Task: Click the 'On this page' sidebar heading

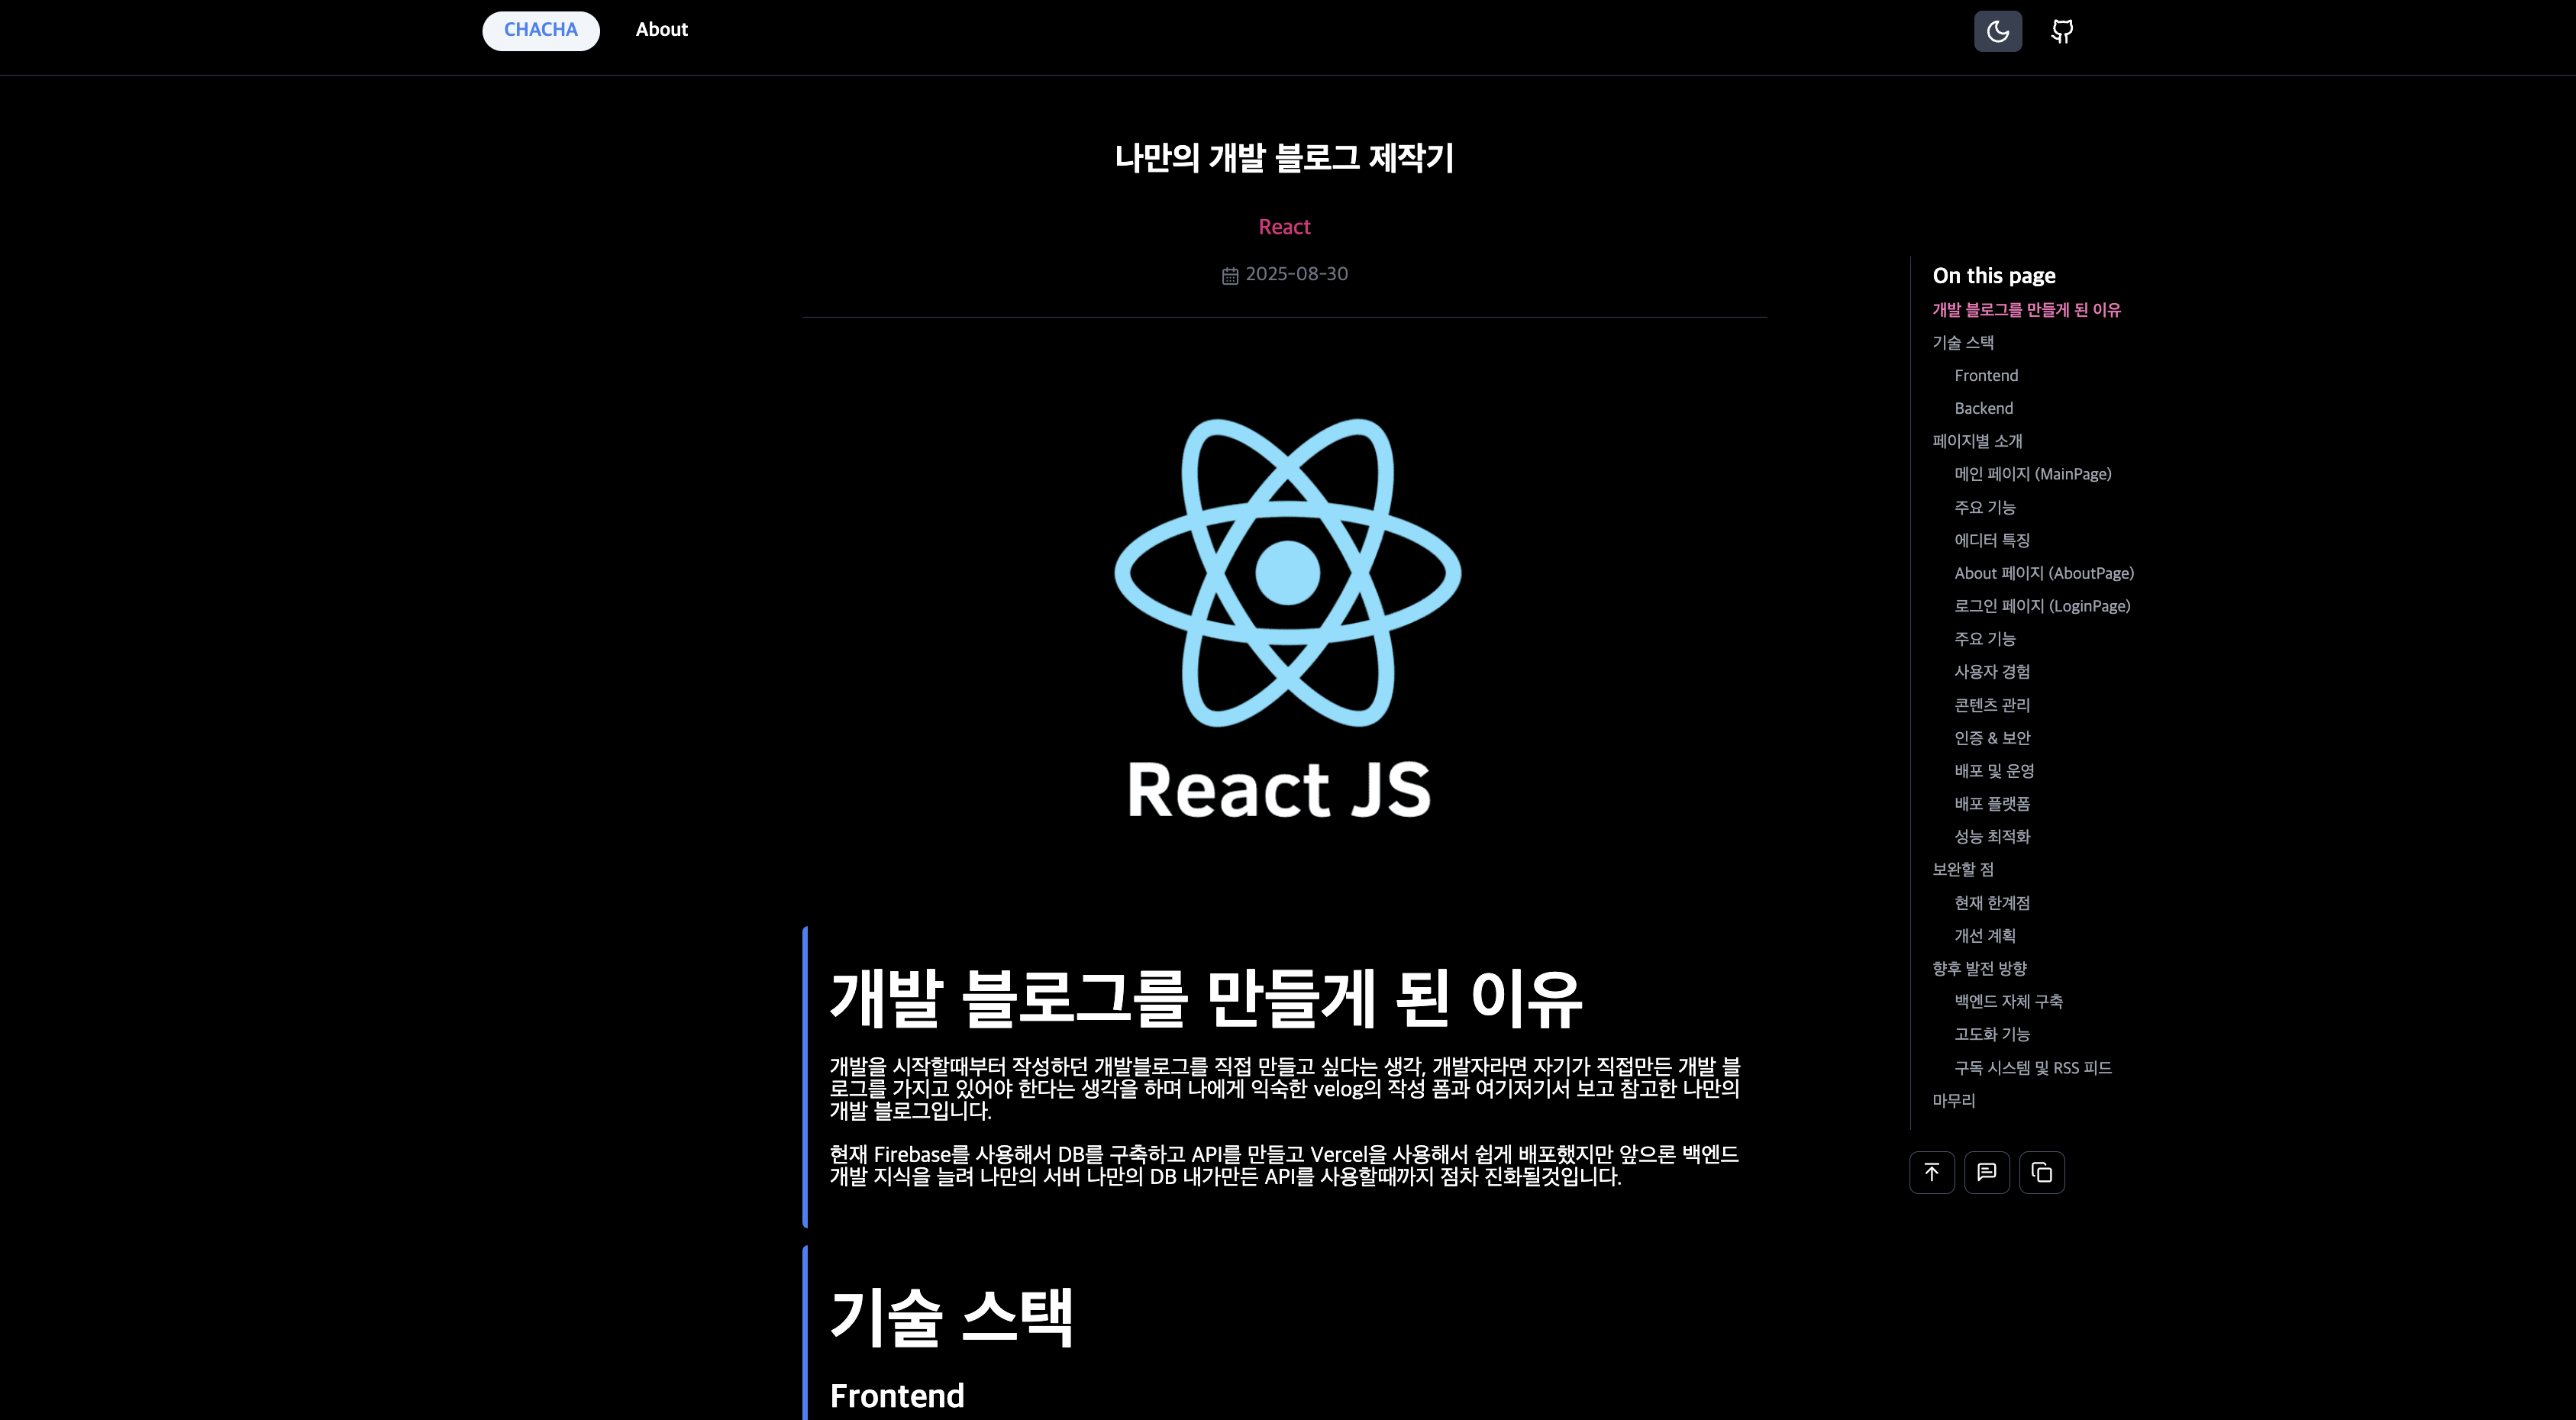Action: point(1993,275)
